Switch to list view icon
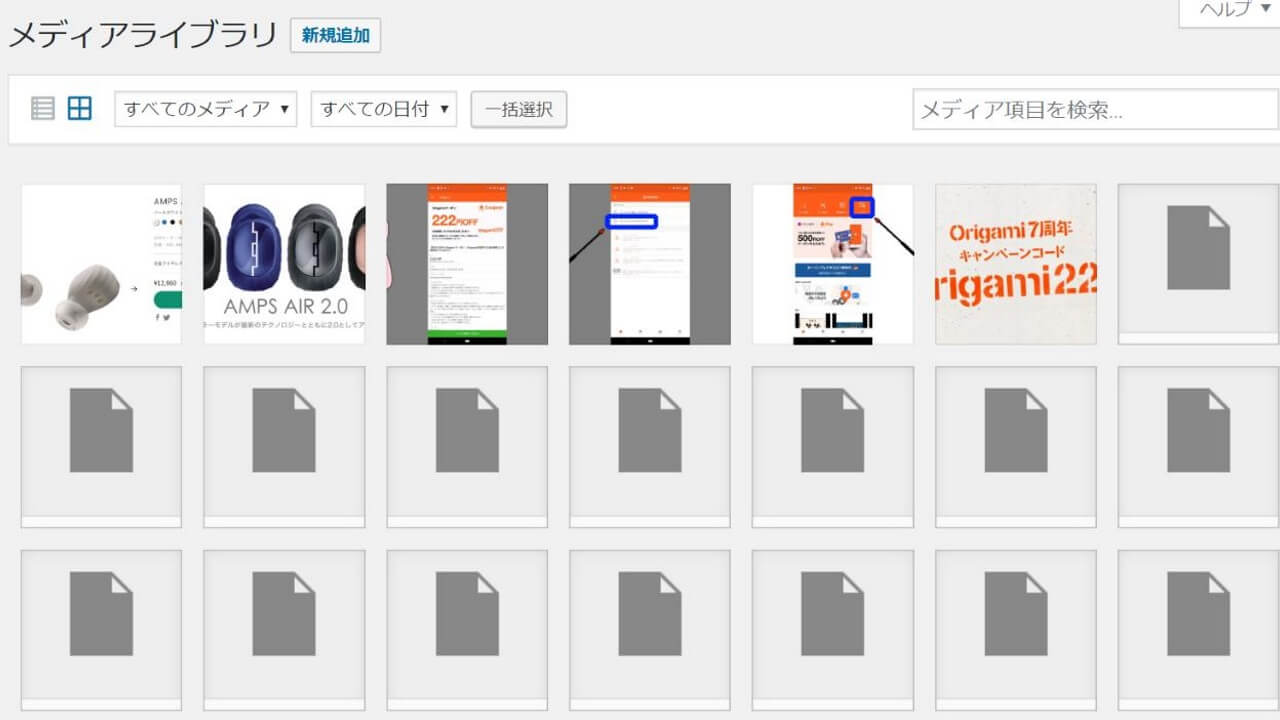The width and height of the screenshot is (1280, 720). click(x=42, y=108)
